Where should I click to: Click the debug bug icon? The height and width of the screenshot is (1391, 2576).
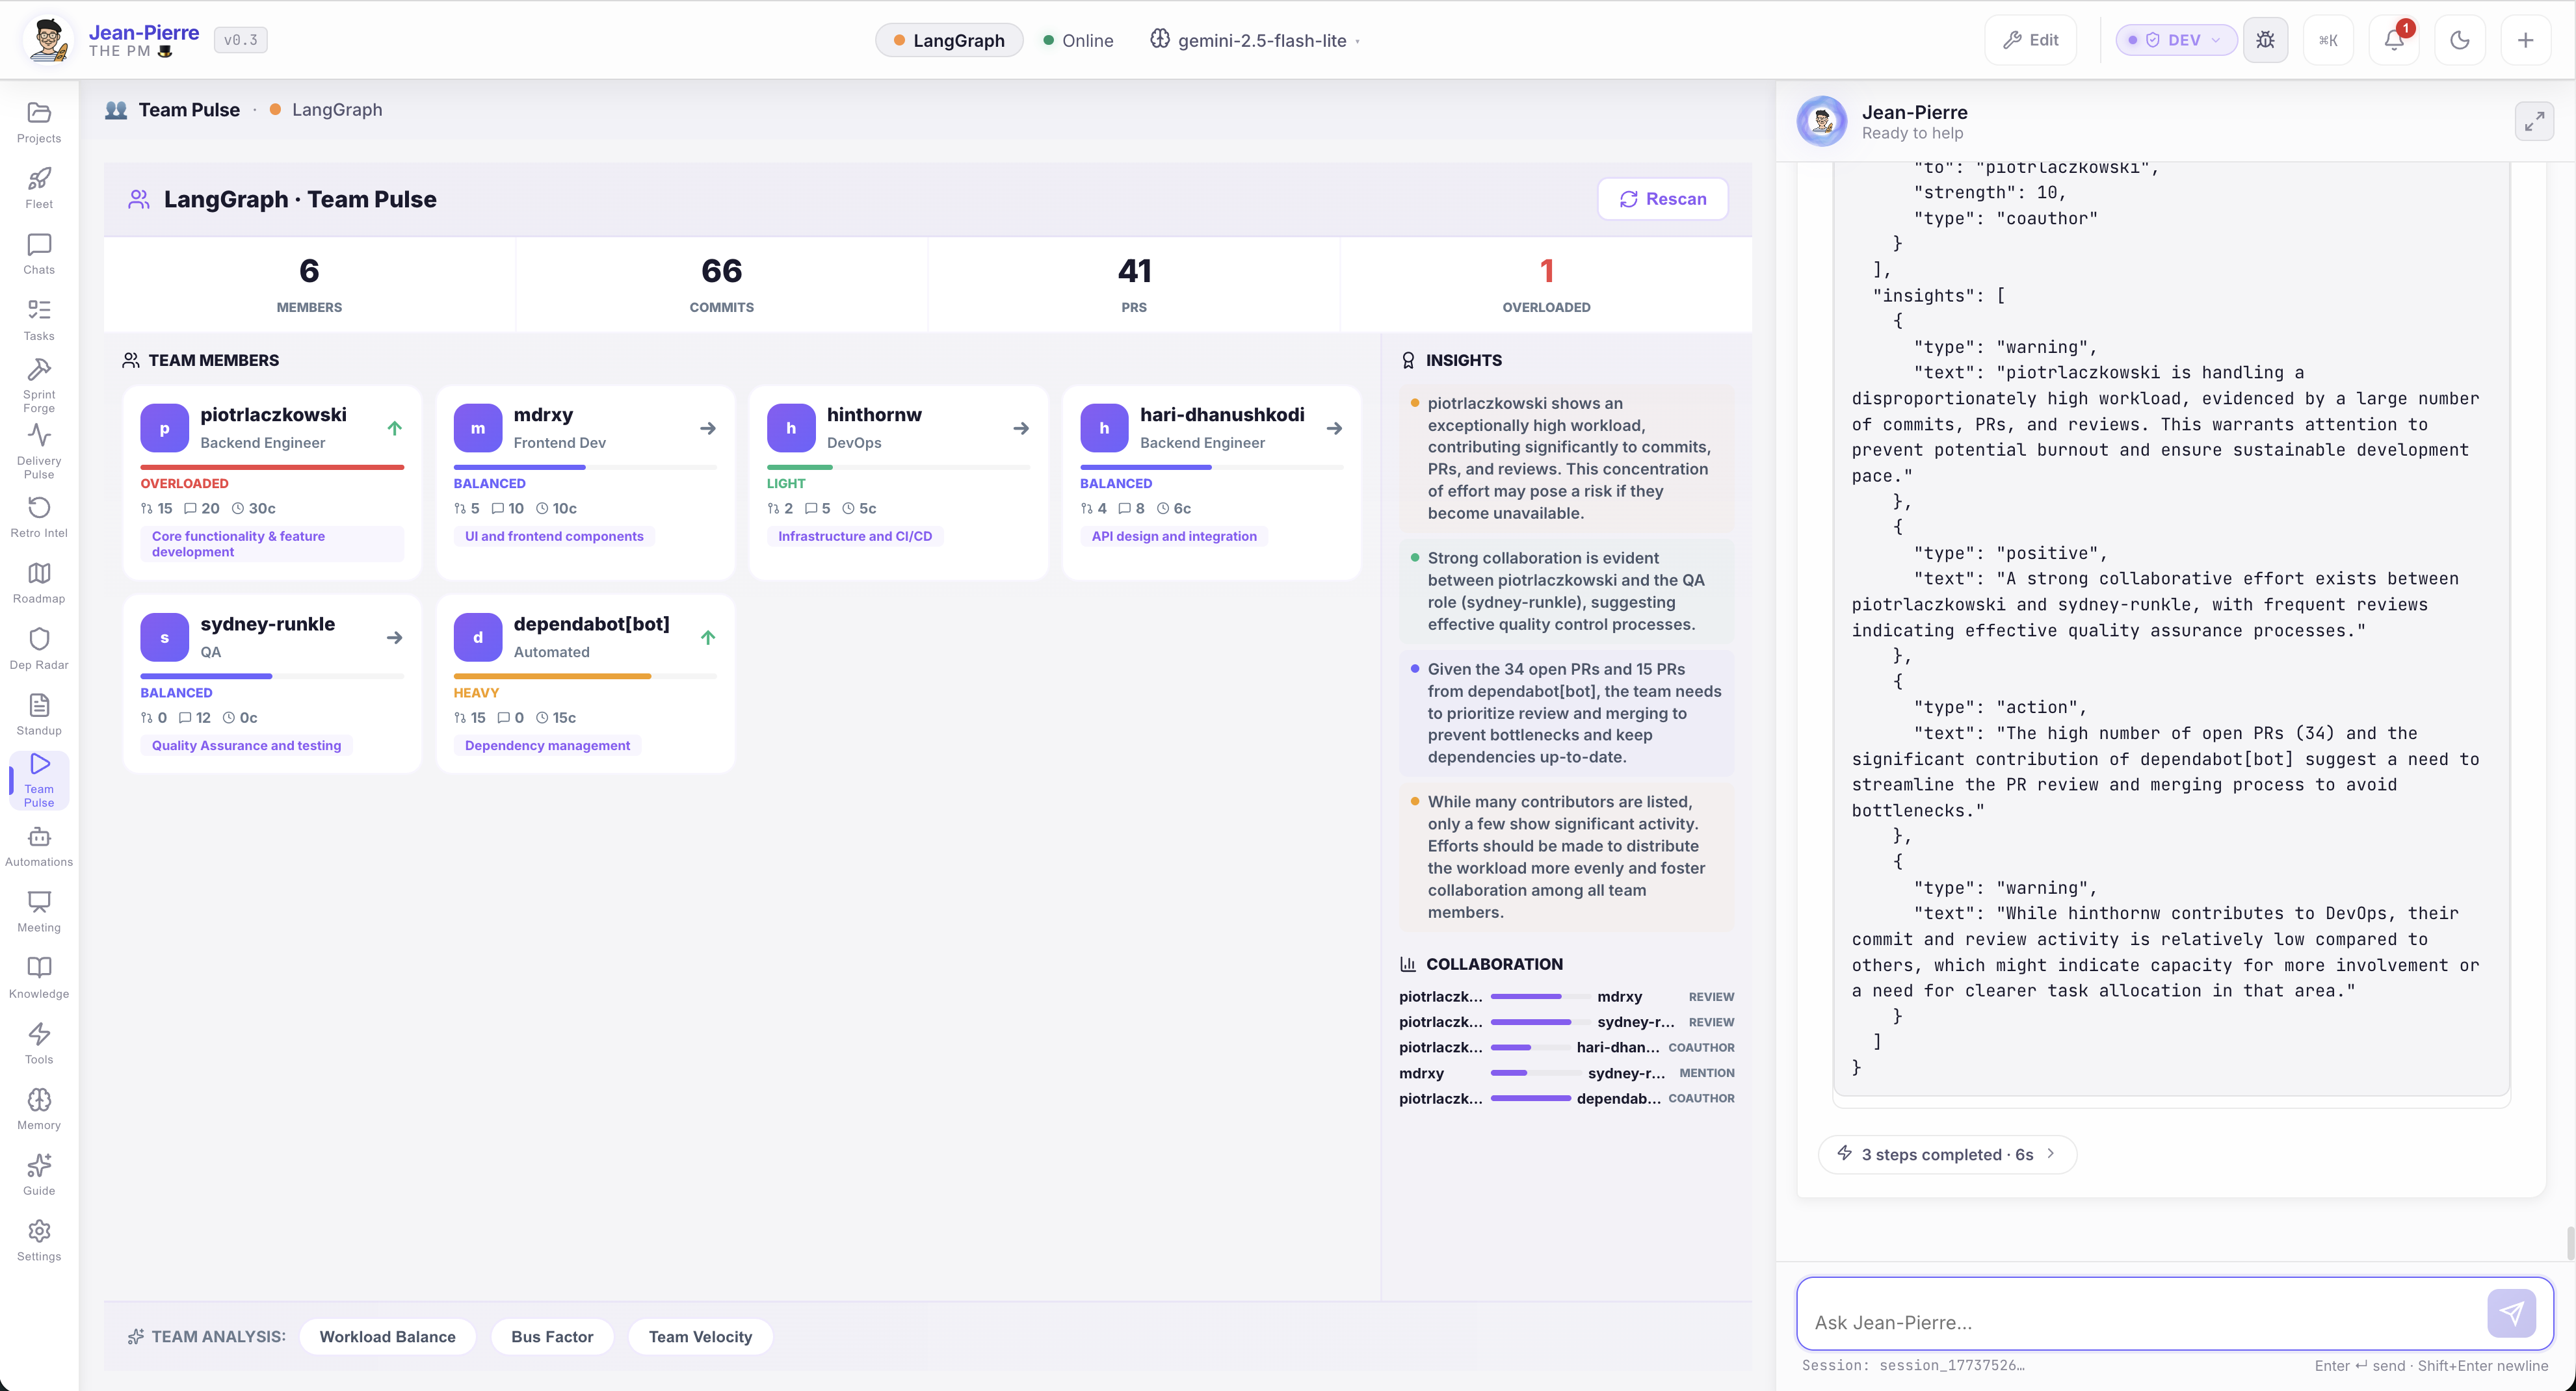2265,40
